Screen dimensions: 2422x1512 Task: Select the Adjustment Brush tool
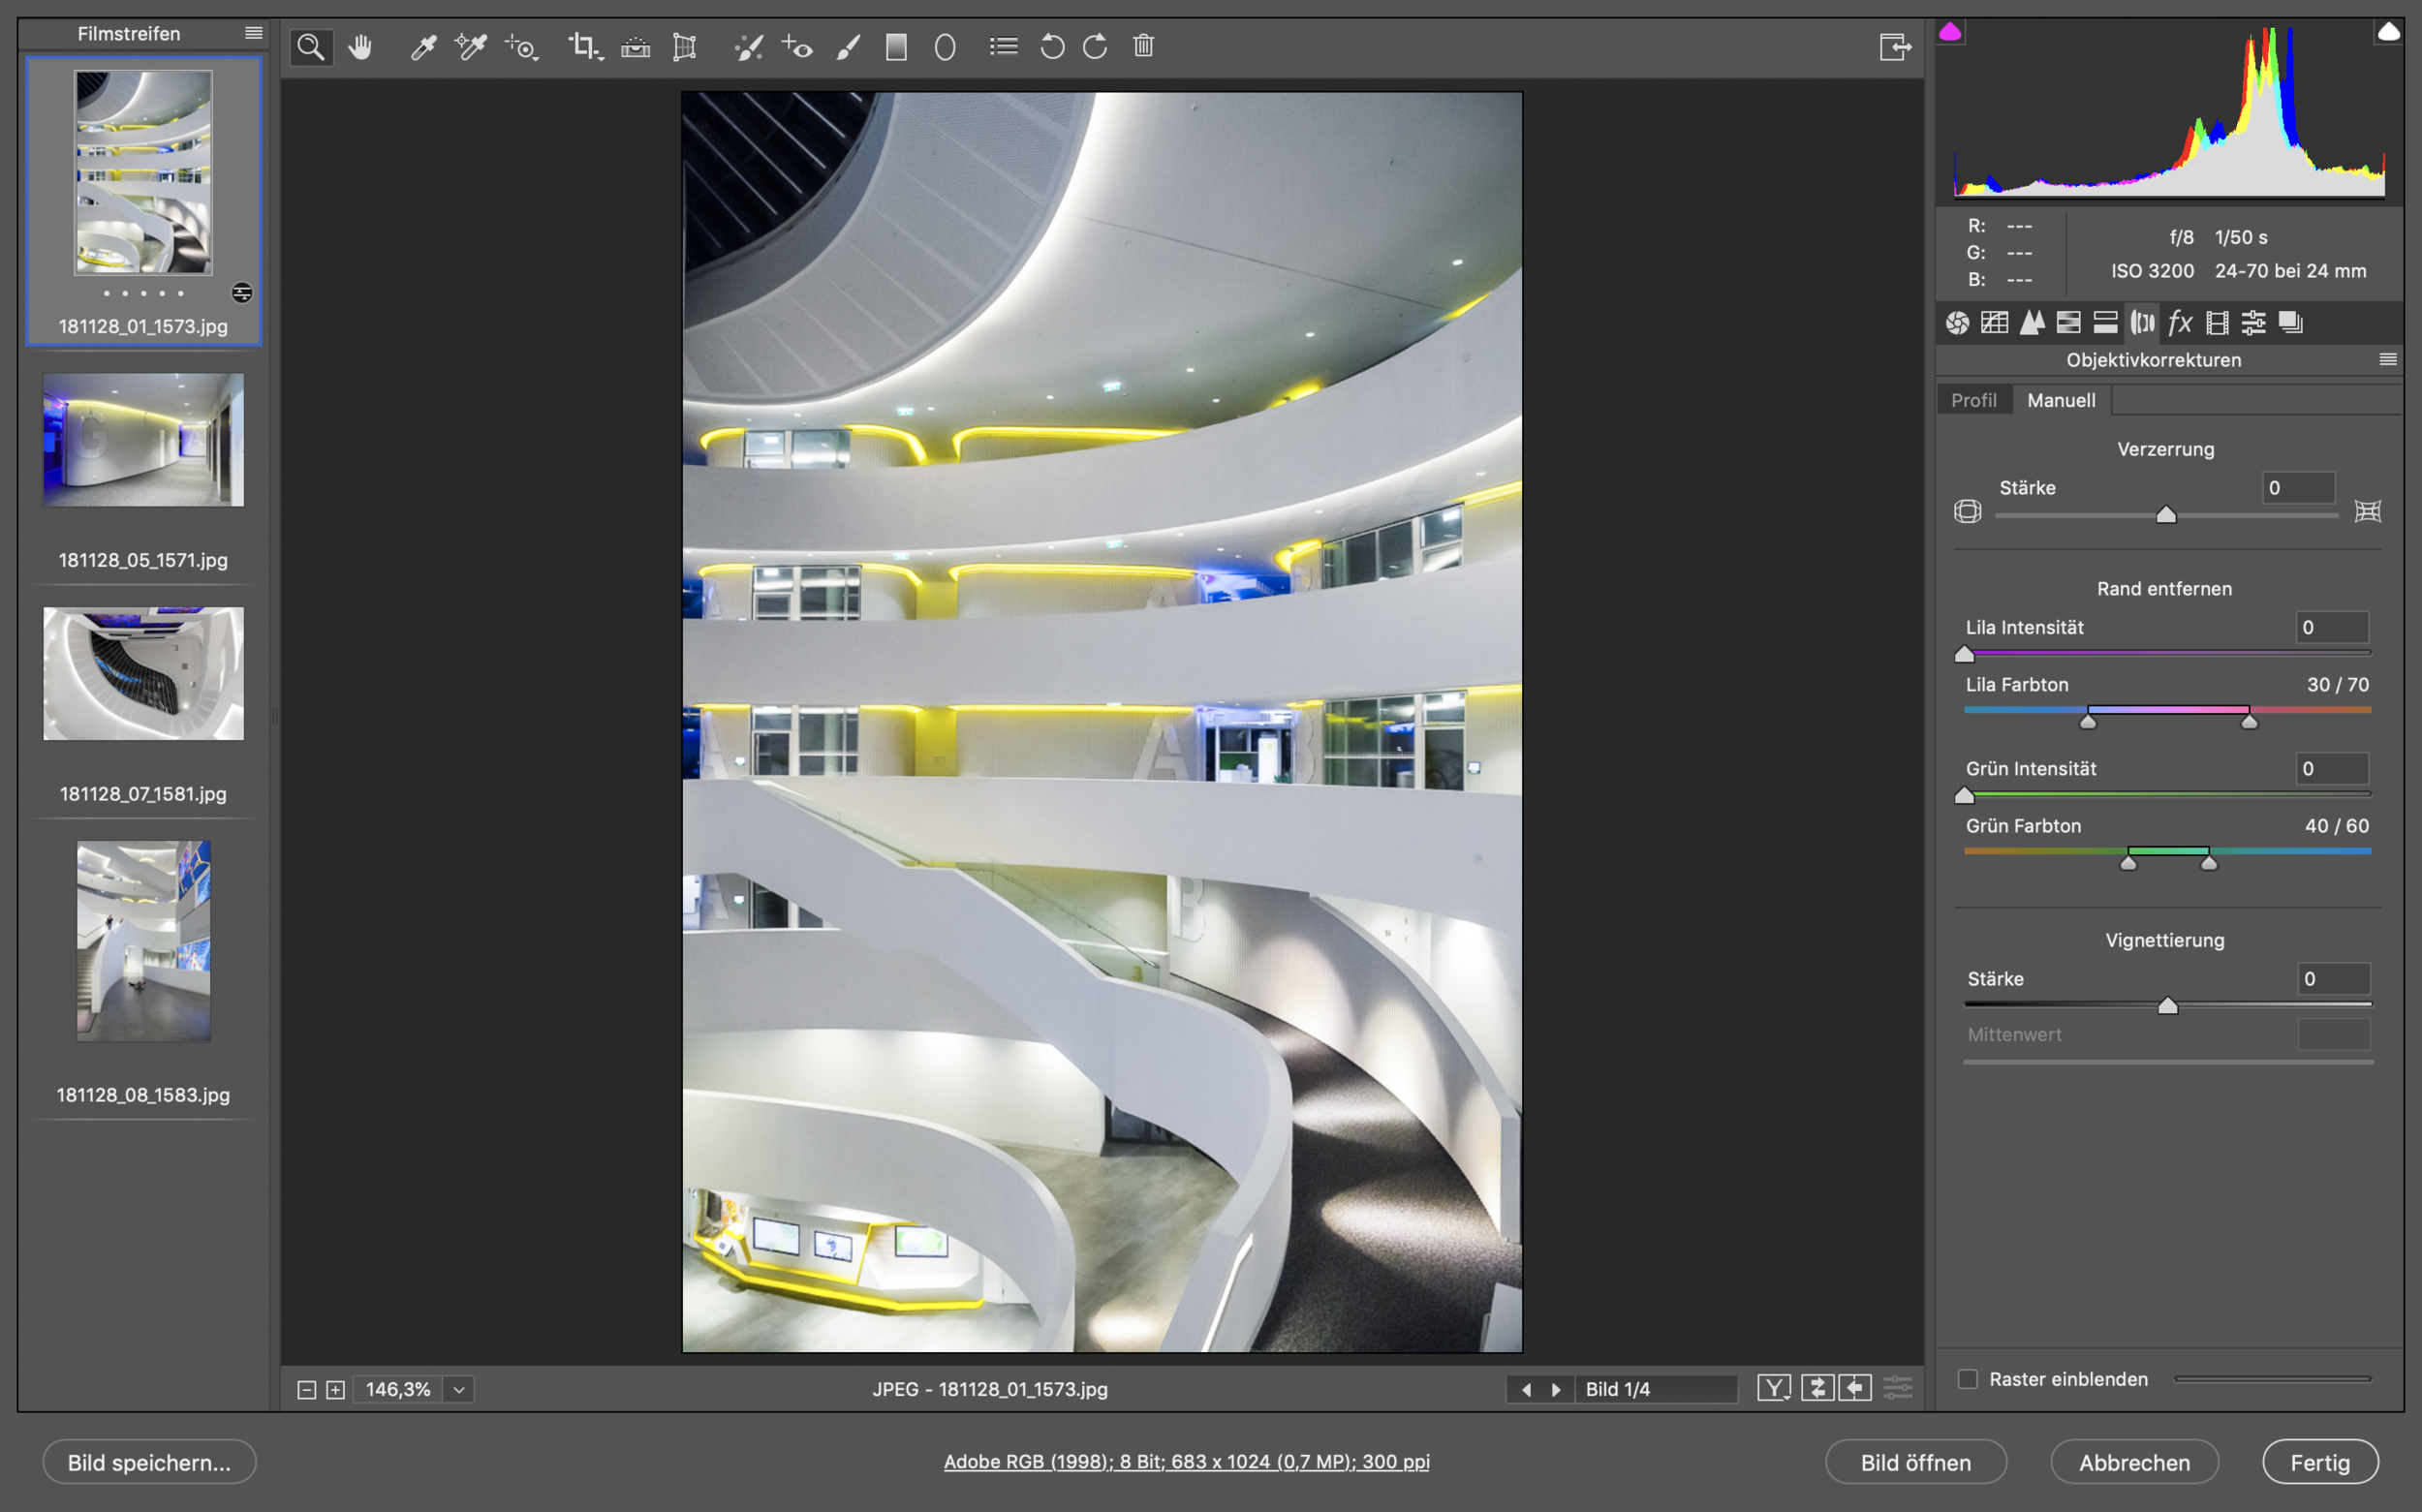pos(848,47)
